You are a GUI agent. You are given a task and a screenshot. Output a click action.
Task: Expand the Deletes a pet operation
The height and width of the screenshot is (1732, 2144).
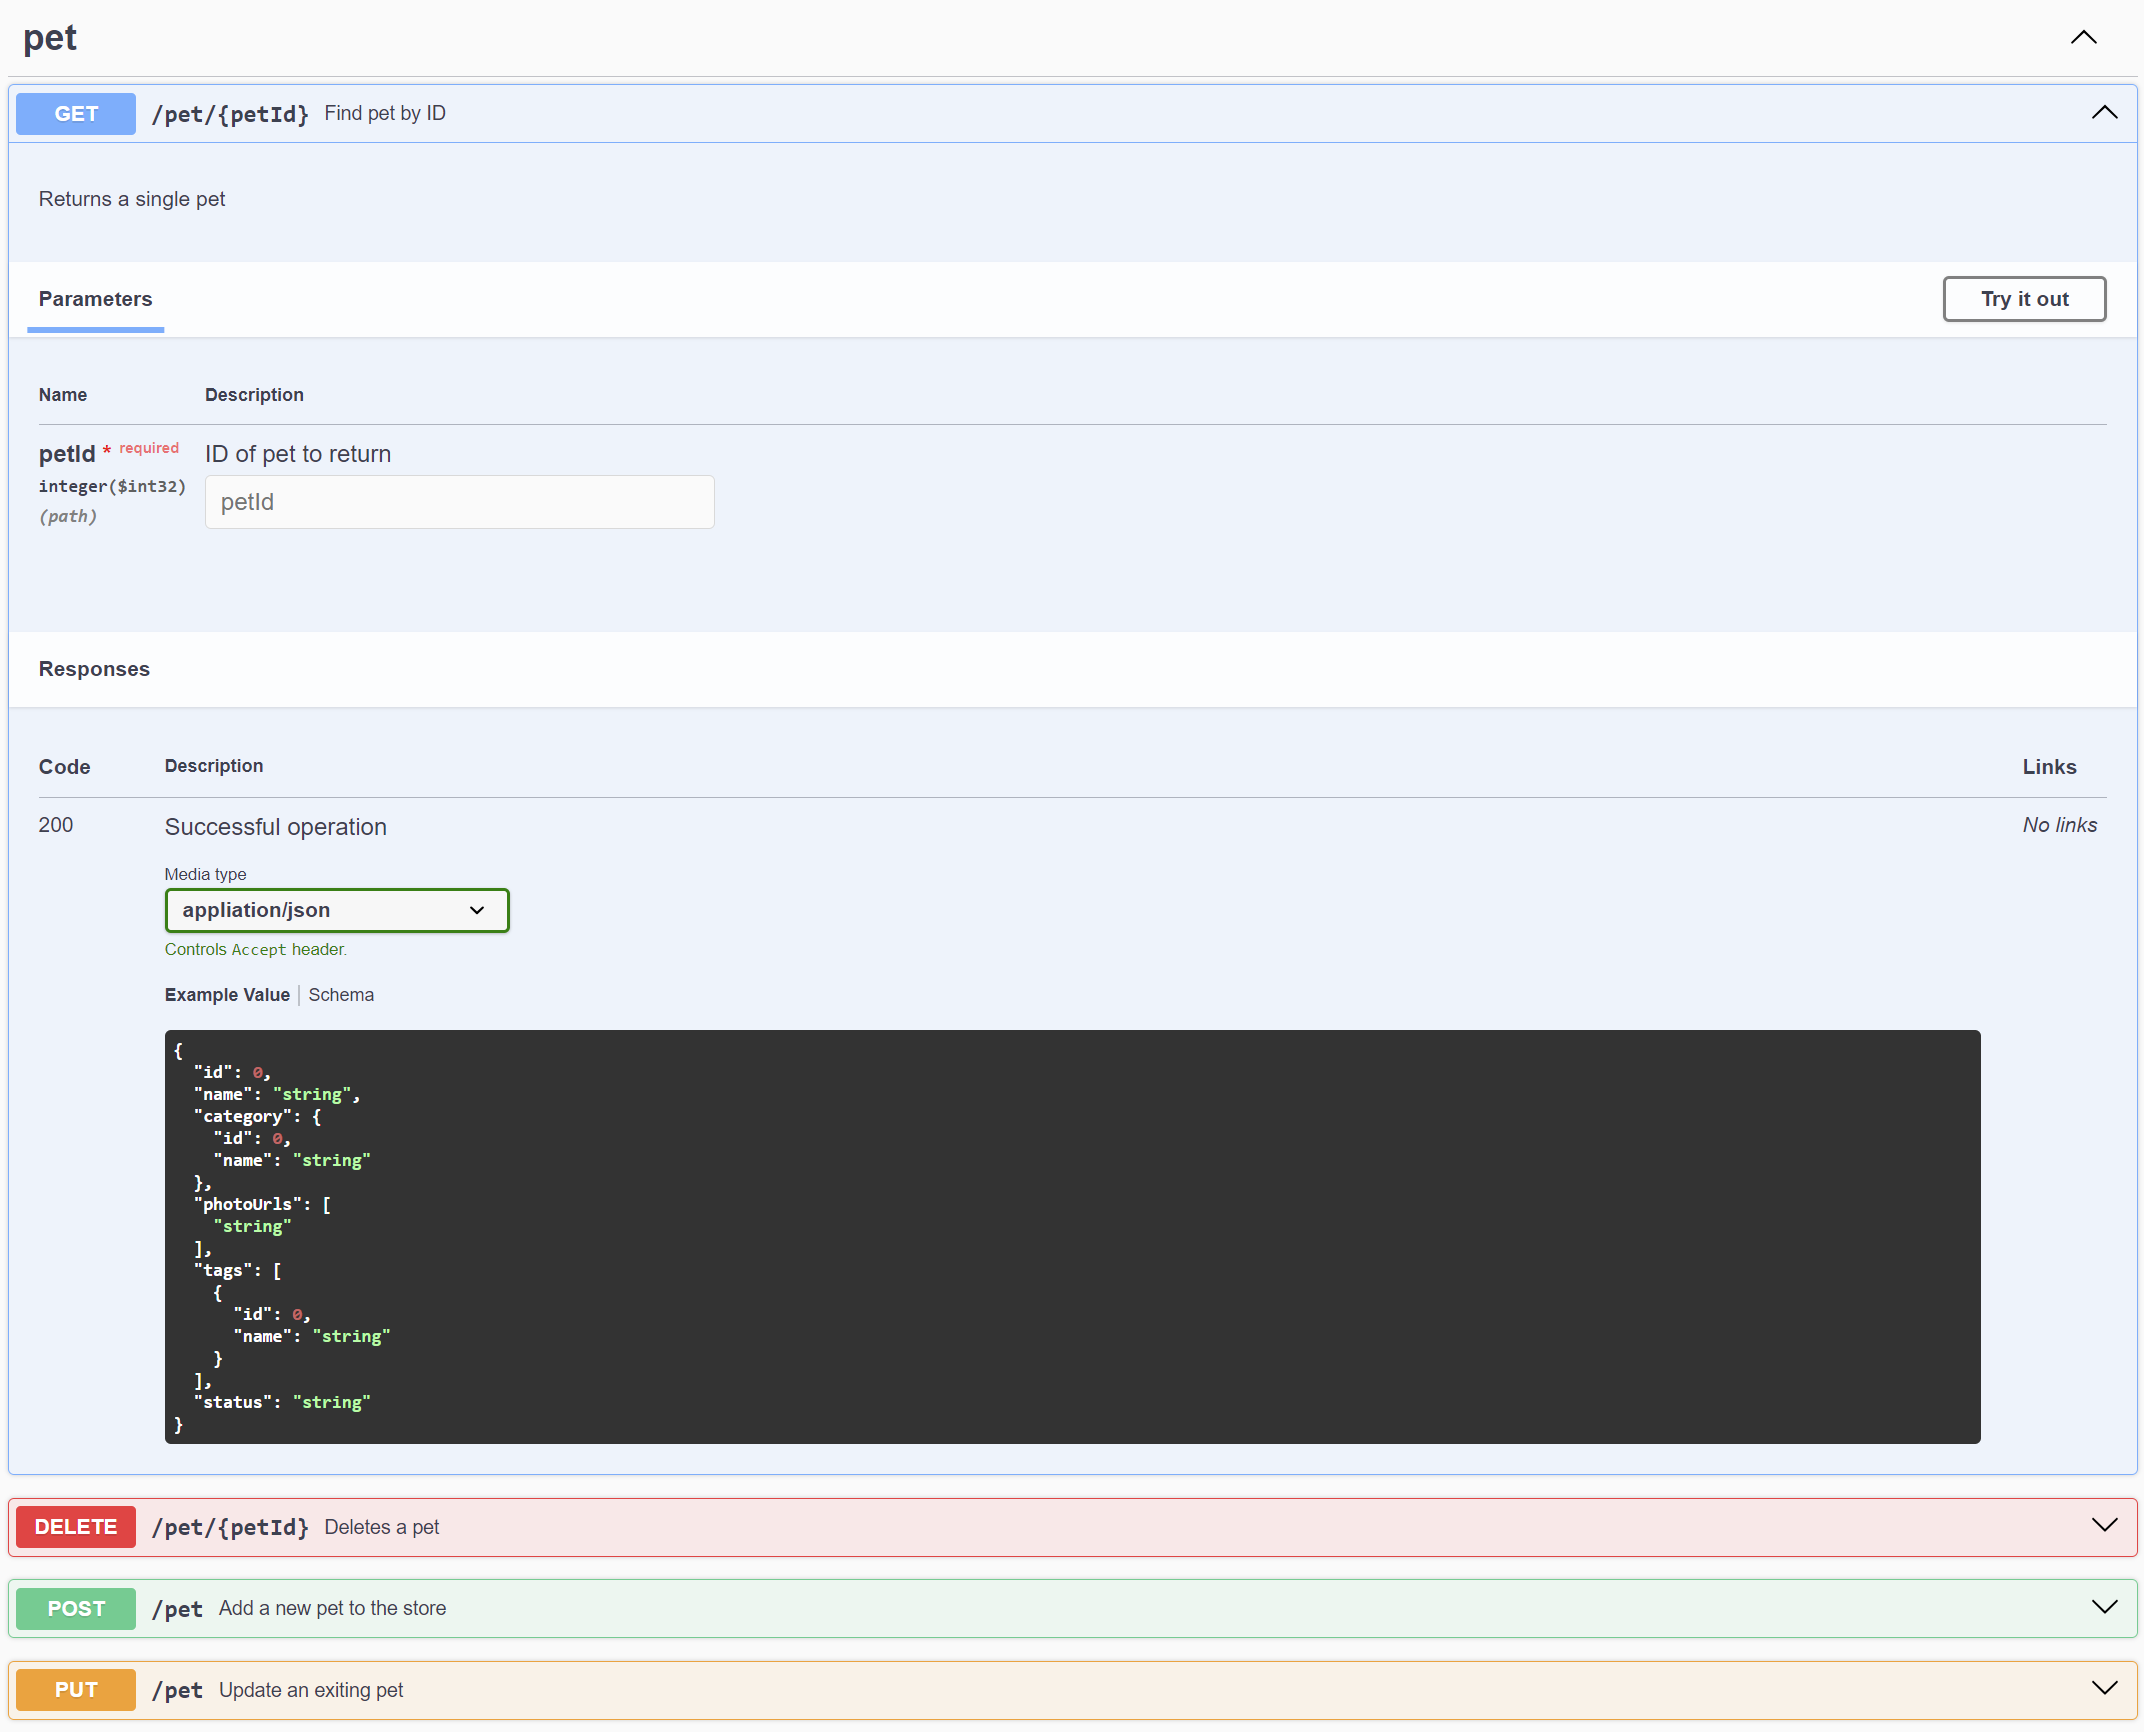click(x=381, y=1527)
